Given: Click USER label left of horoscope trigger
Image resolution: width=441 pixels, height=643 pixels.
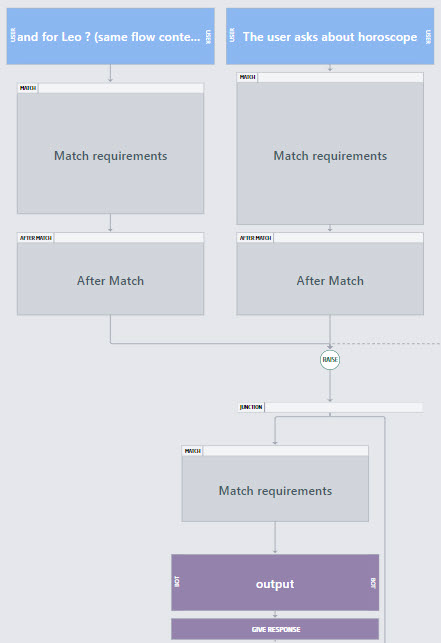Looking at the screenshot, I should [232, 35].
